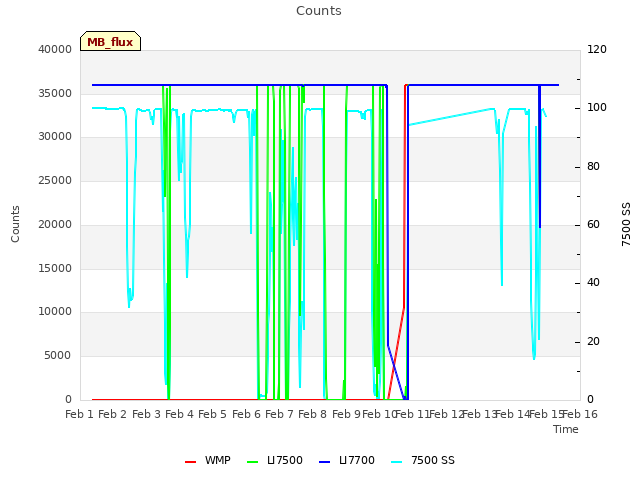Click the right-axis 20 tick label
This screenshot has width=640, height=480.
click(593, 341)
